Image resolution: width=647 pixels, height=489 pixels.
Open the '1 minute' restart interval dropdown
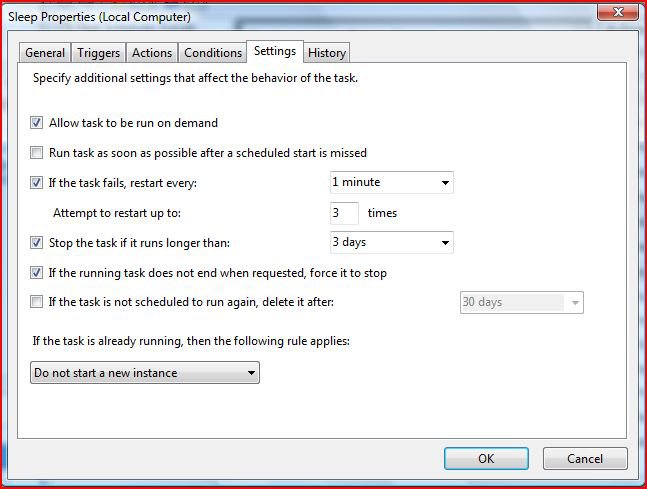(391, 183)
